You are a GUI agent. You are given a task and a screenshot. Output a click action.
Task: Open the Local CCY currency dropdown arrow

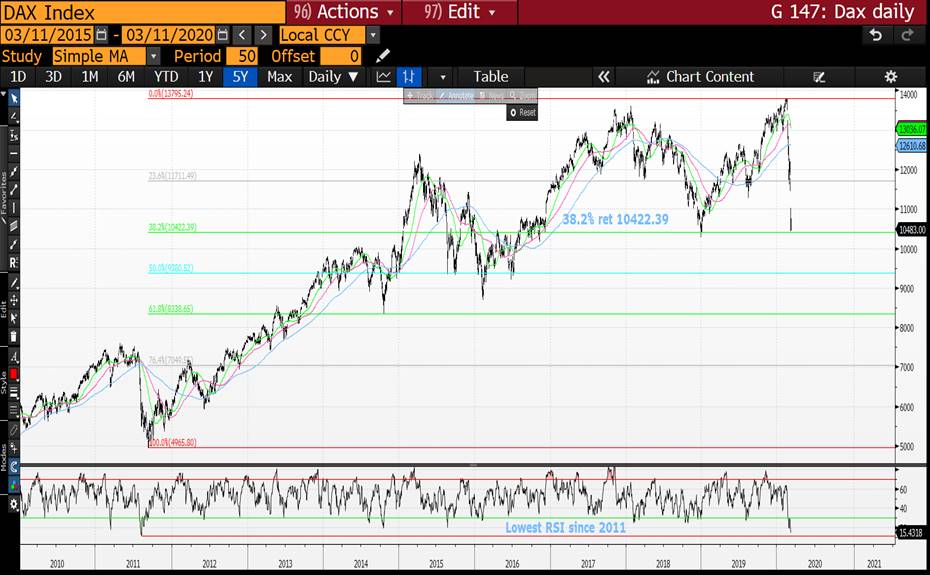372,35
